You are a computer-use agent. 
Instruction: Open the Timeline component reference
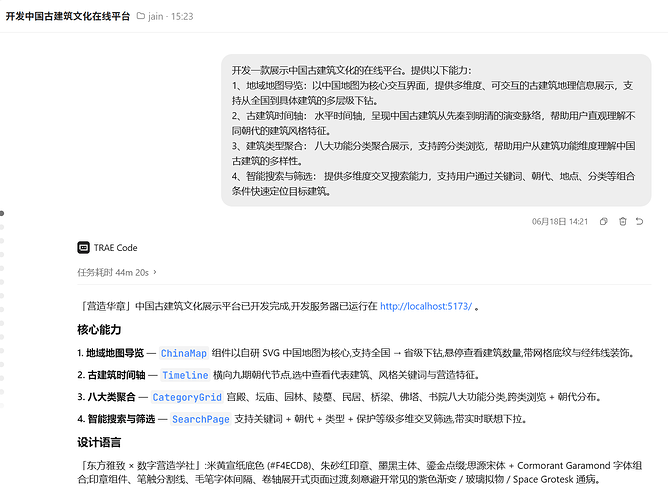click(185, 375)
